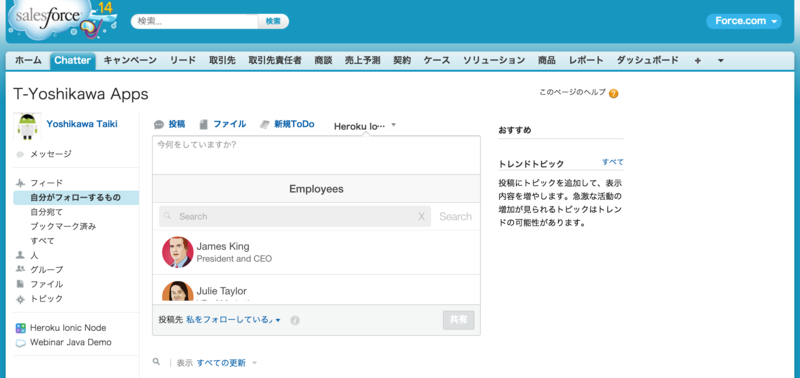Click the 新規ToDo publisher link
This screenshot has height=378, width=800.
(294, 124)
